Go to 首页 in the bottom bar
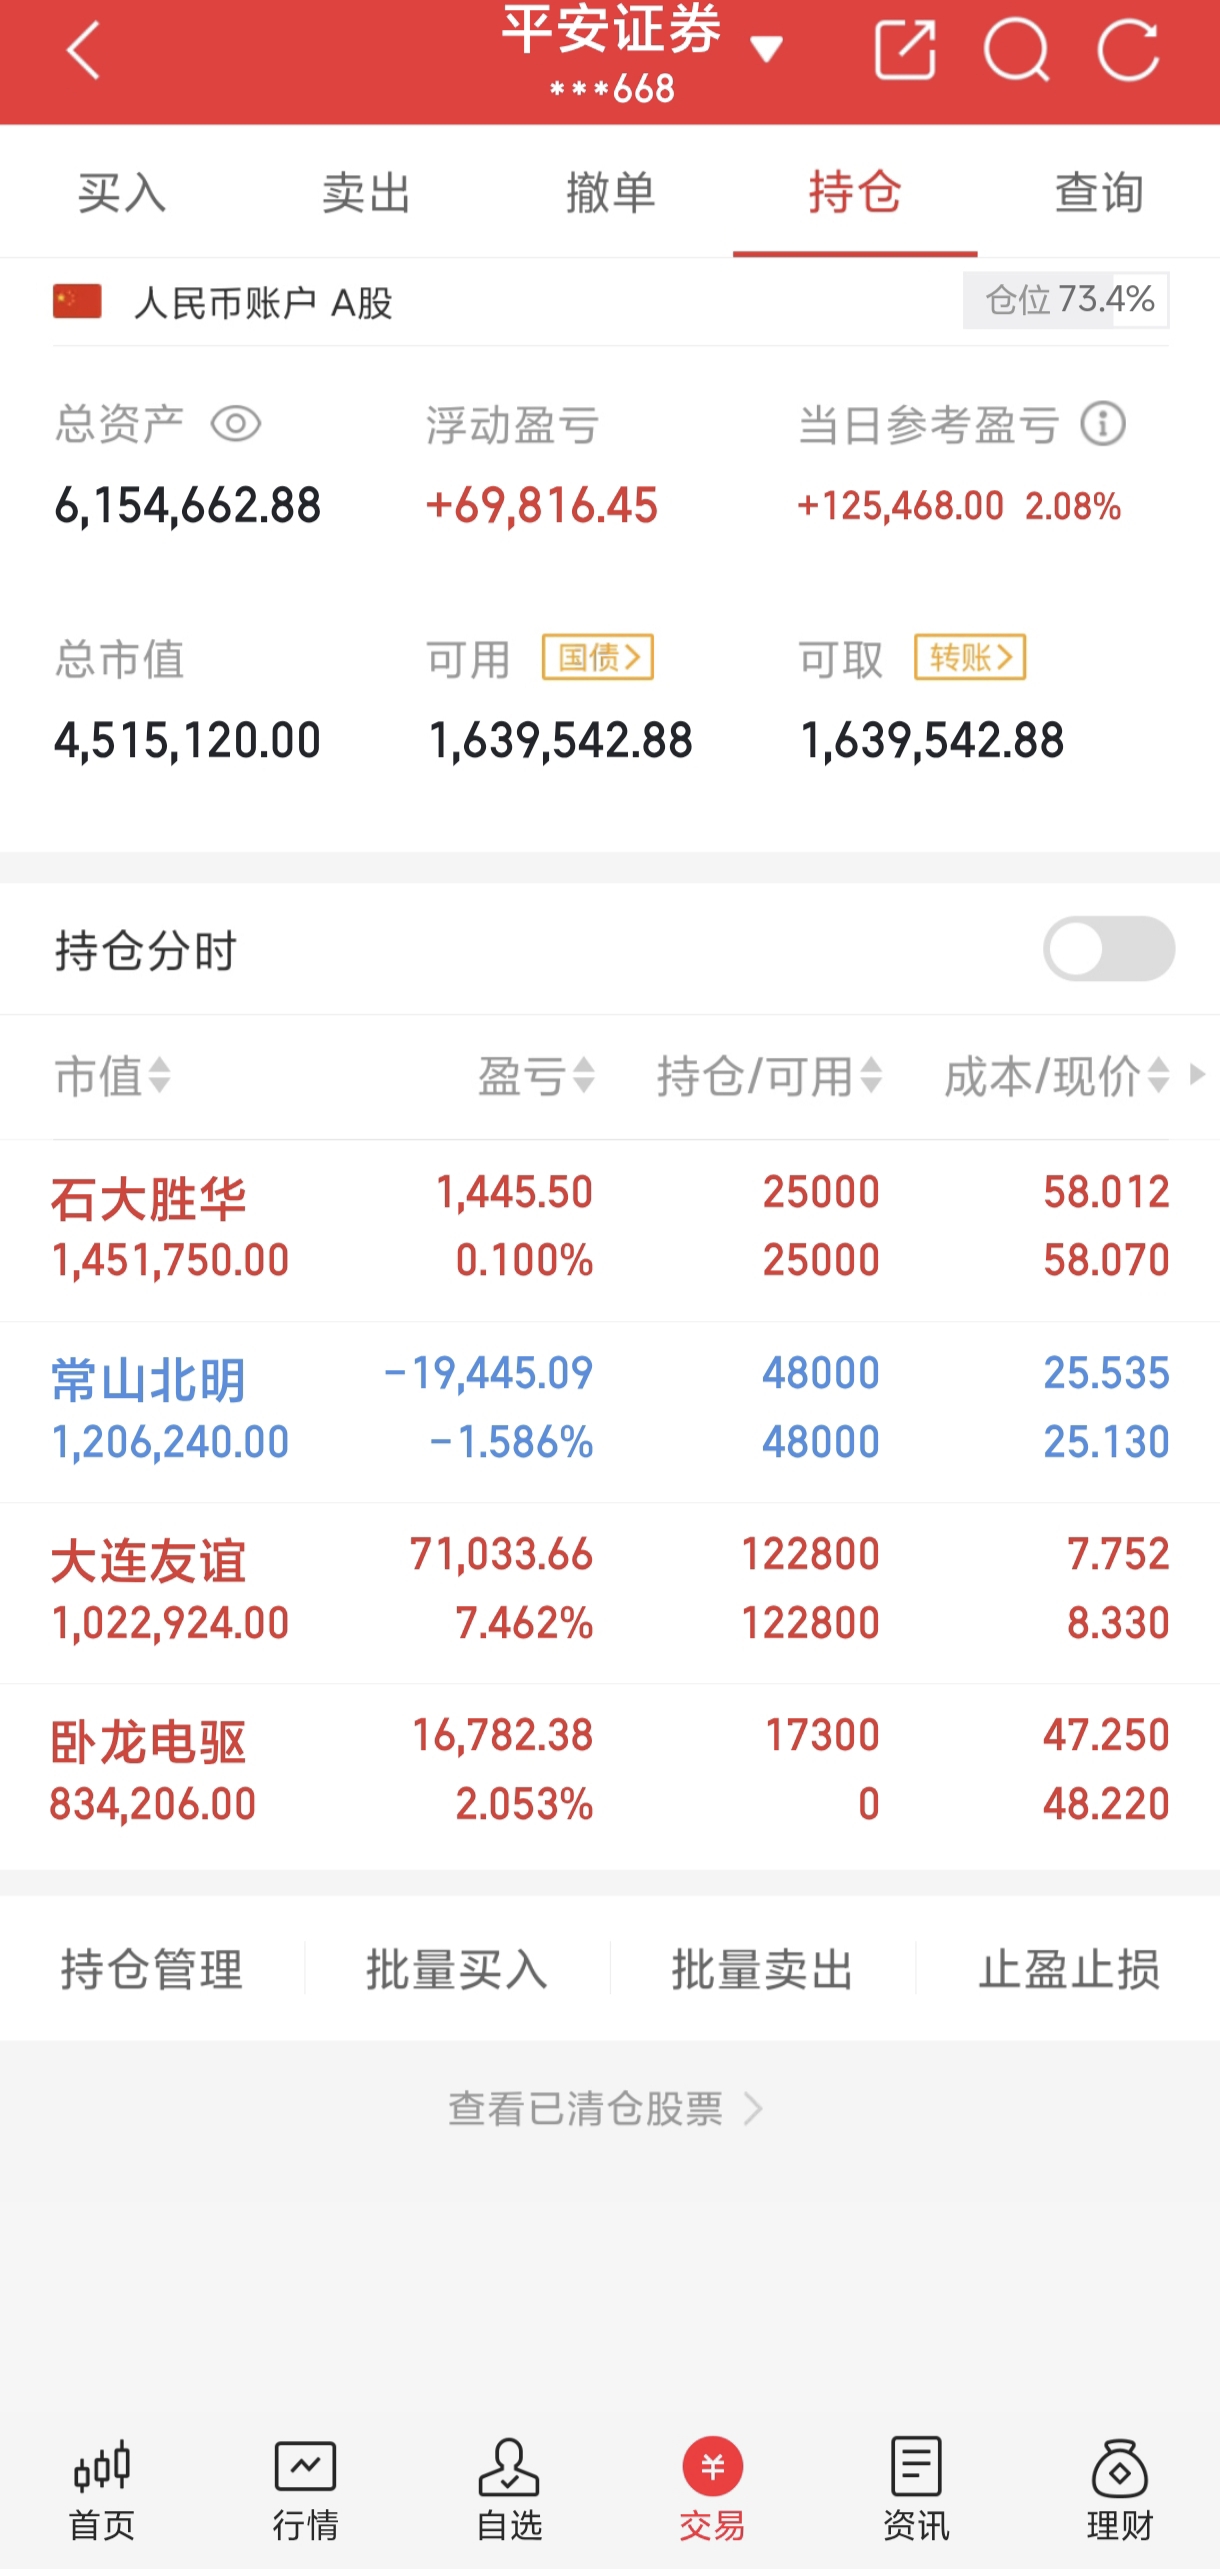1220x2569 pixels. point(102,2490)
